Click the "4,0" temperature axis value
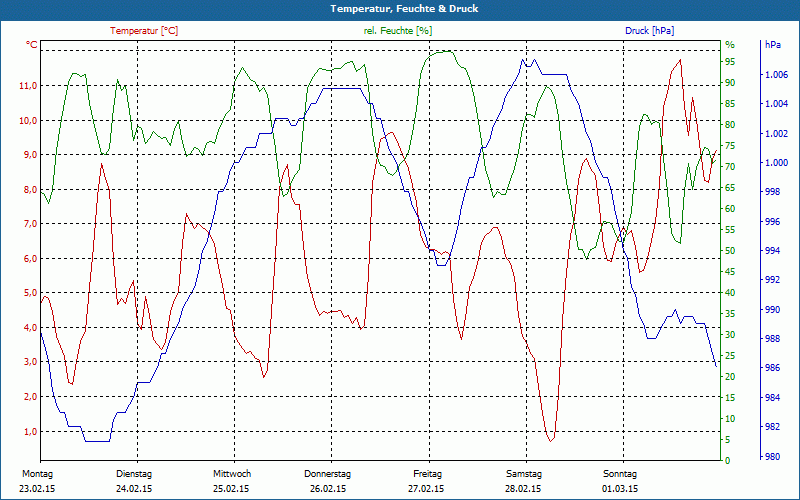800x500 pixels. pyautogui.click(x=30, y=327)
